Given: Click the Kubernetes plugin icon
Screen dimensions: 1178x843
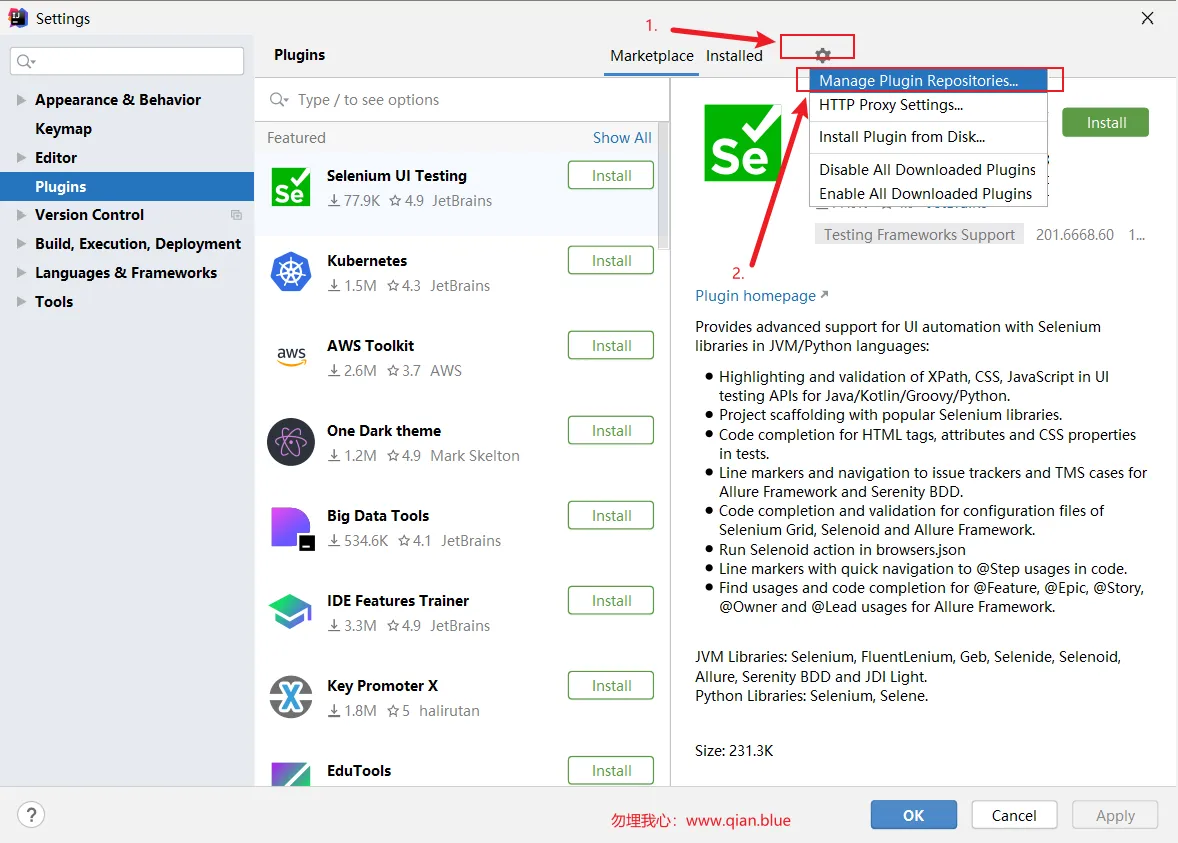Looking at the screenshot, I should click(291, 272).
